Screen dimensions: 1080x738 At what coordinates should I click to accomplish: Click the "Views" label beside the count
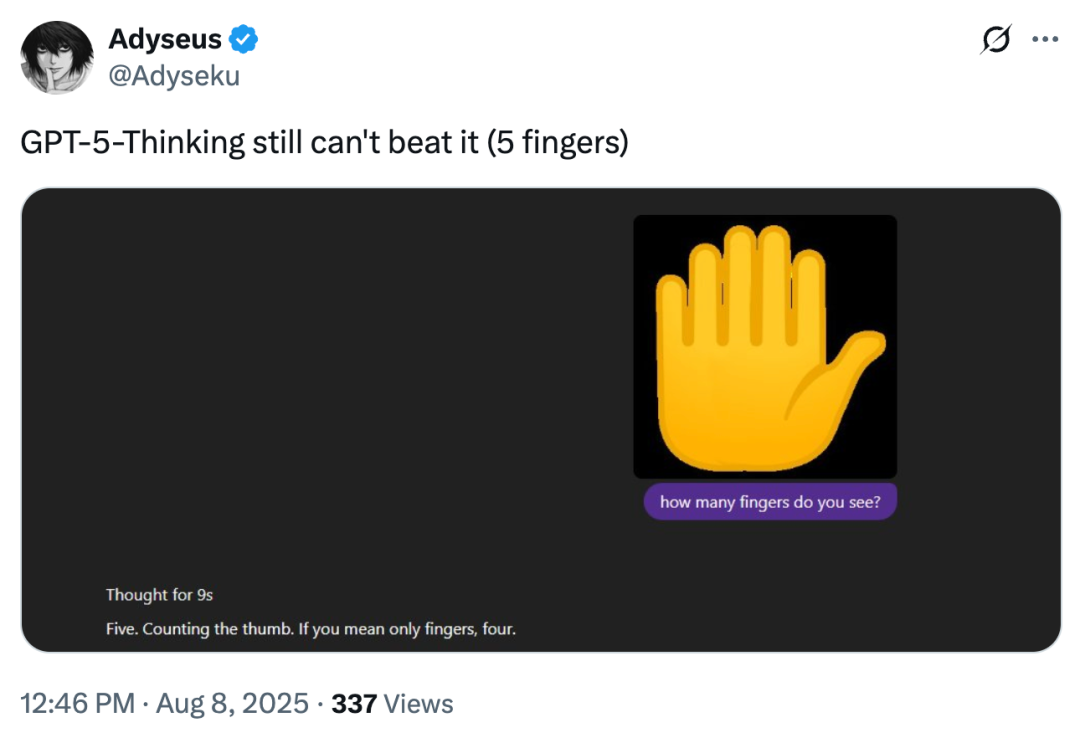click(x=418, y=704)
